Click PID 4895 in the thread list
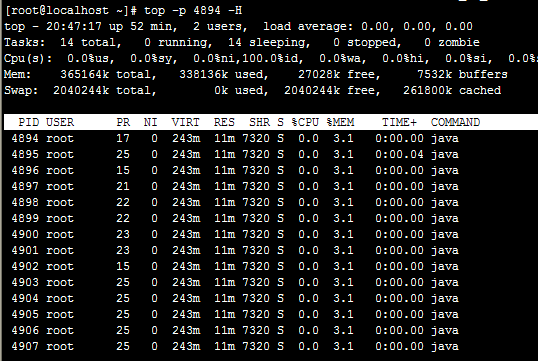Viewport: 538px width, 361px height. click(25, 154)
